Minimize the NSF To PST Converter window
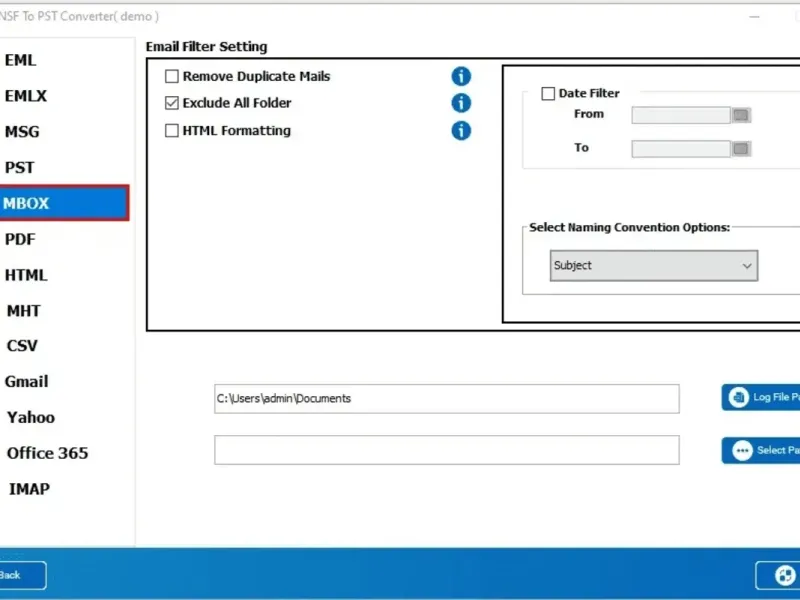The width and height of the screenshot is (800, 600). (755, 17)
